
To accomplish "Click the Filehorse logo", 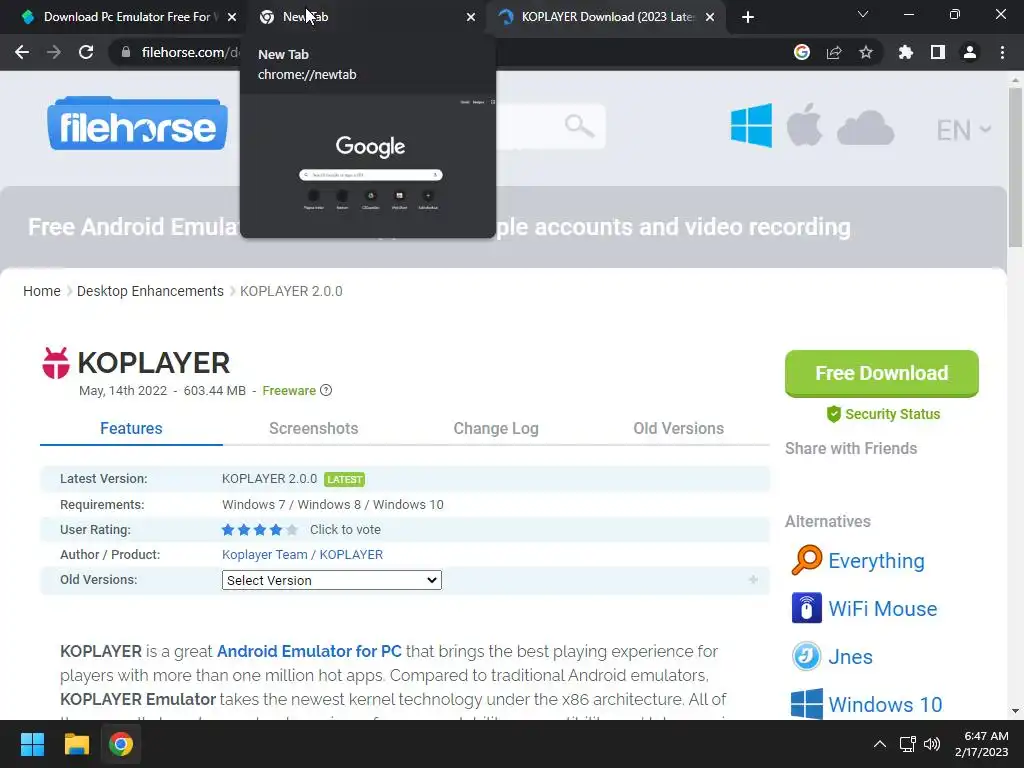I will tap(137, 124).
